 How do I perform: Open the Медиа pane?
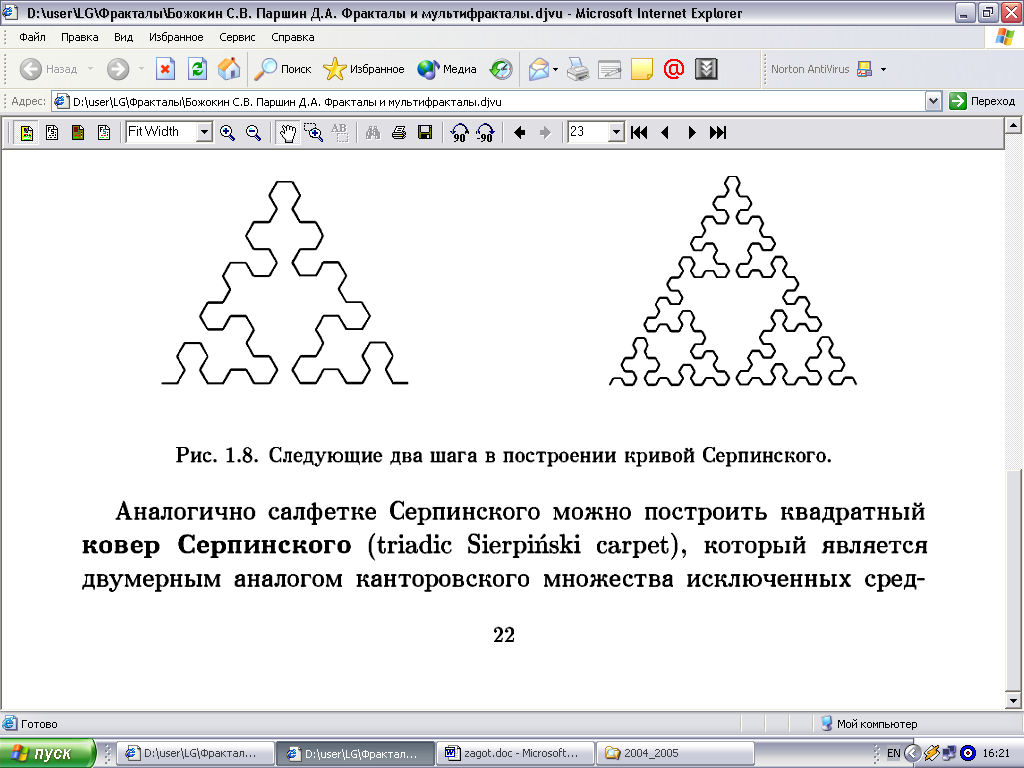tap(447, 69)
